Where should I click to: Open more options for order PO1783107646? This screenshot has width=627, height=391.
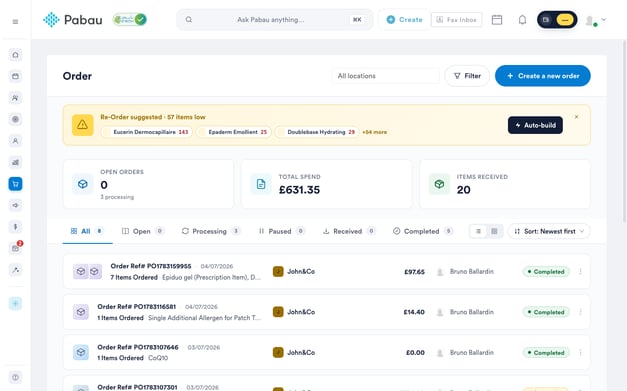coord(580,353)
